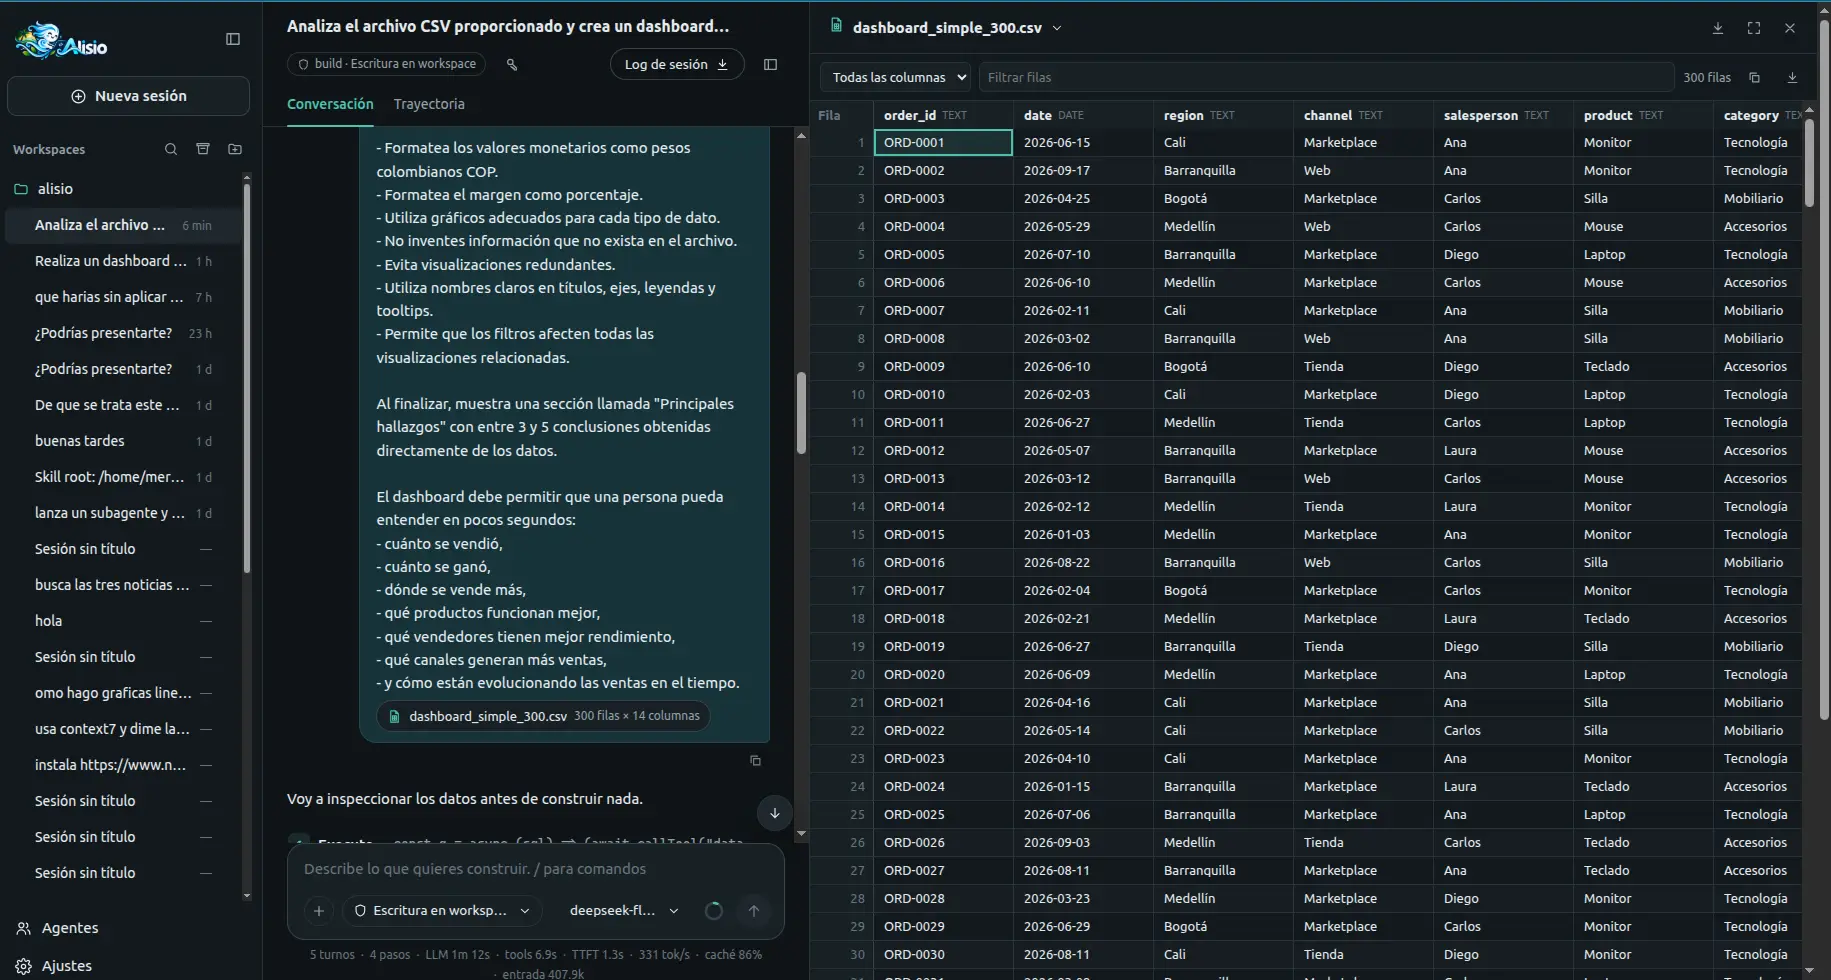This screenshot has height=980, width=1831.
Task: Open Escritura en workspace mode dropdown
Action: (442, 910)
